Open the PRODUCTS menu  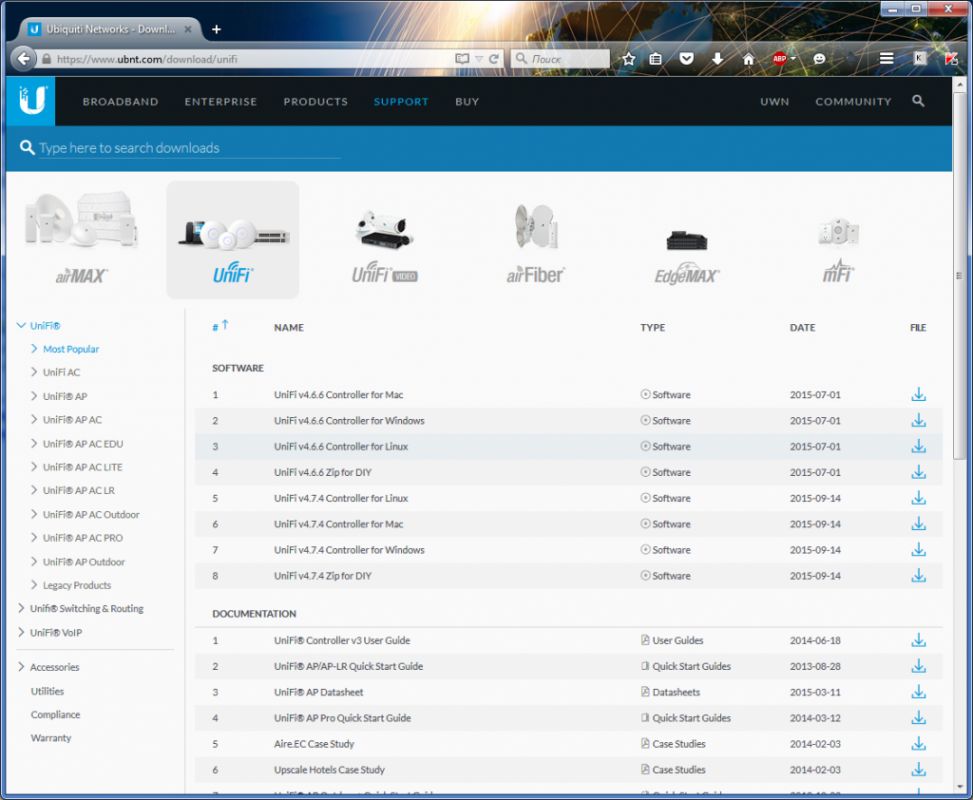[315, 102]
